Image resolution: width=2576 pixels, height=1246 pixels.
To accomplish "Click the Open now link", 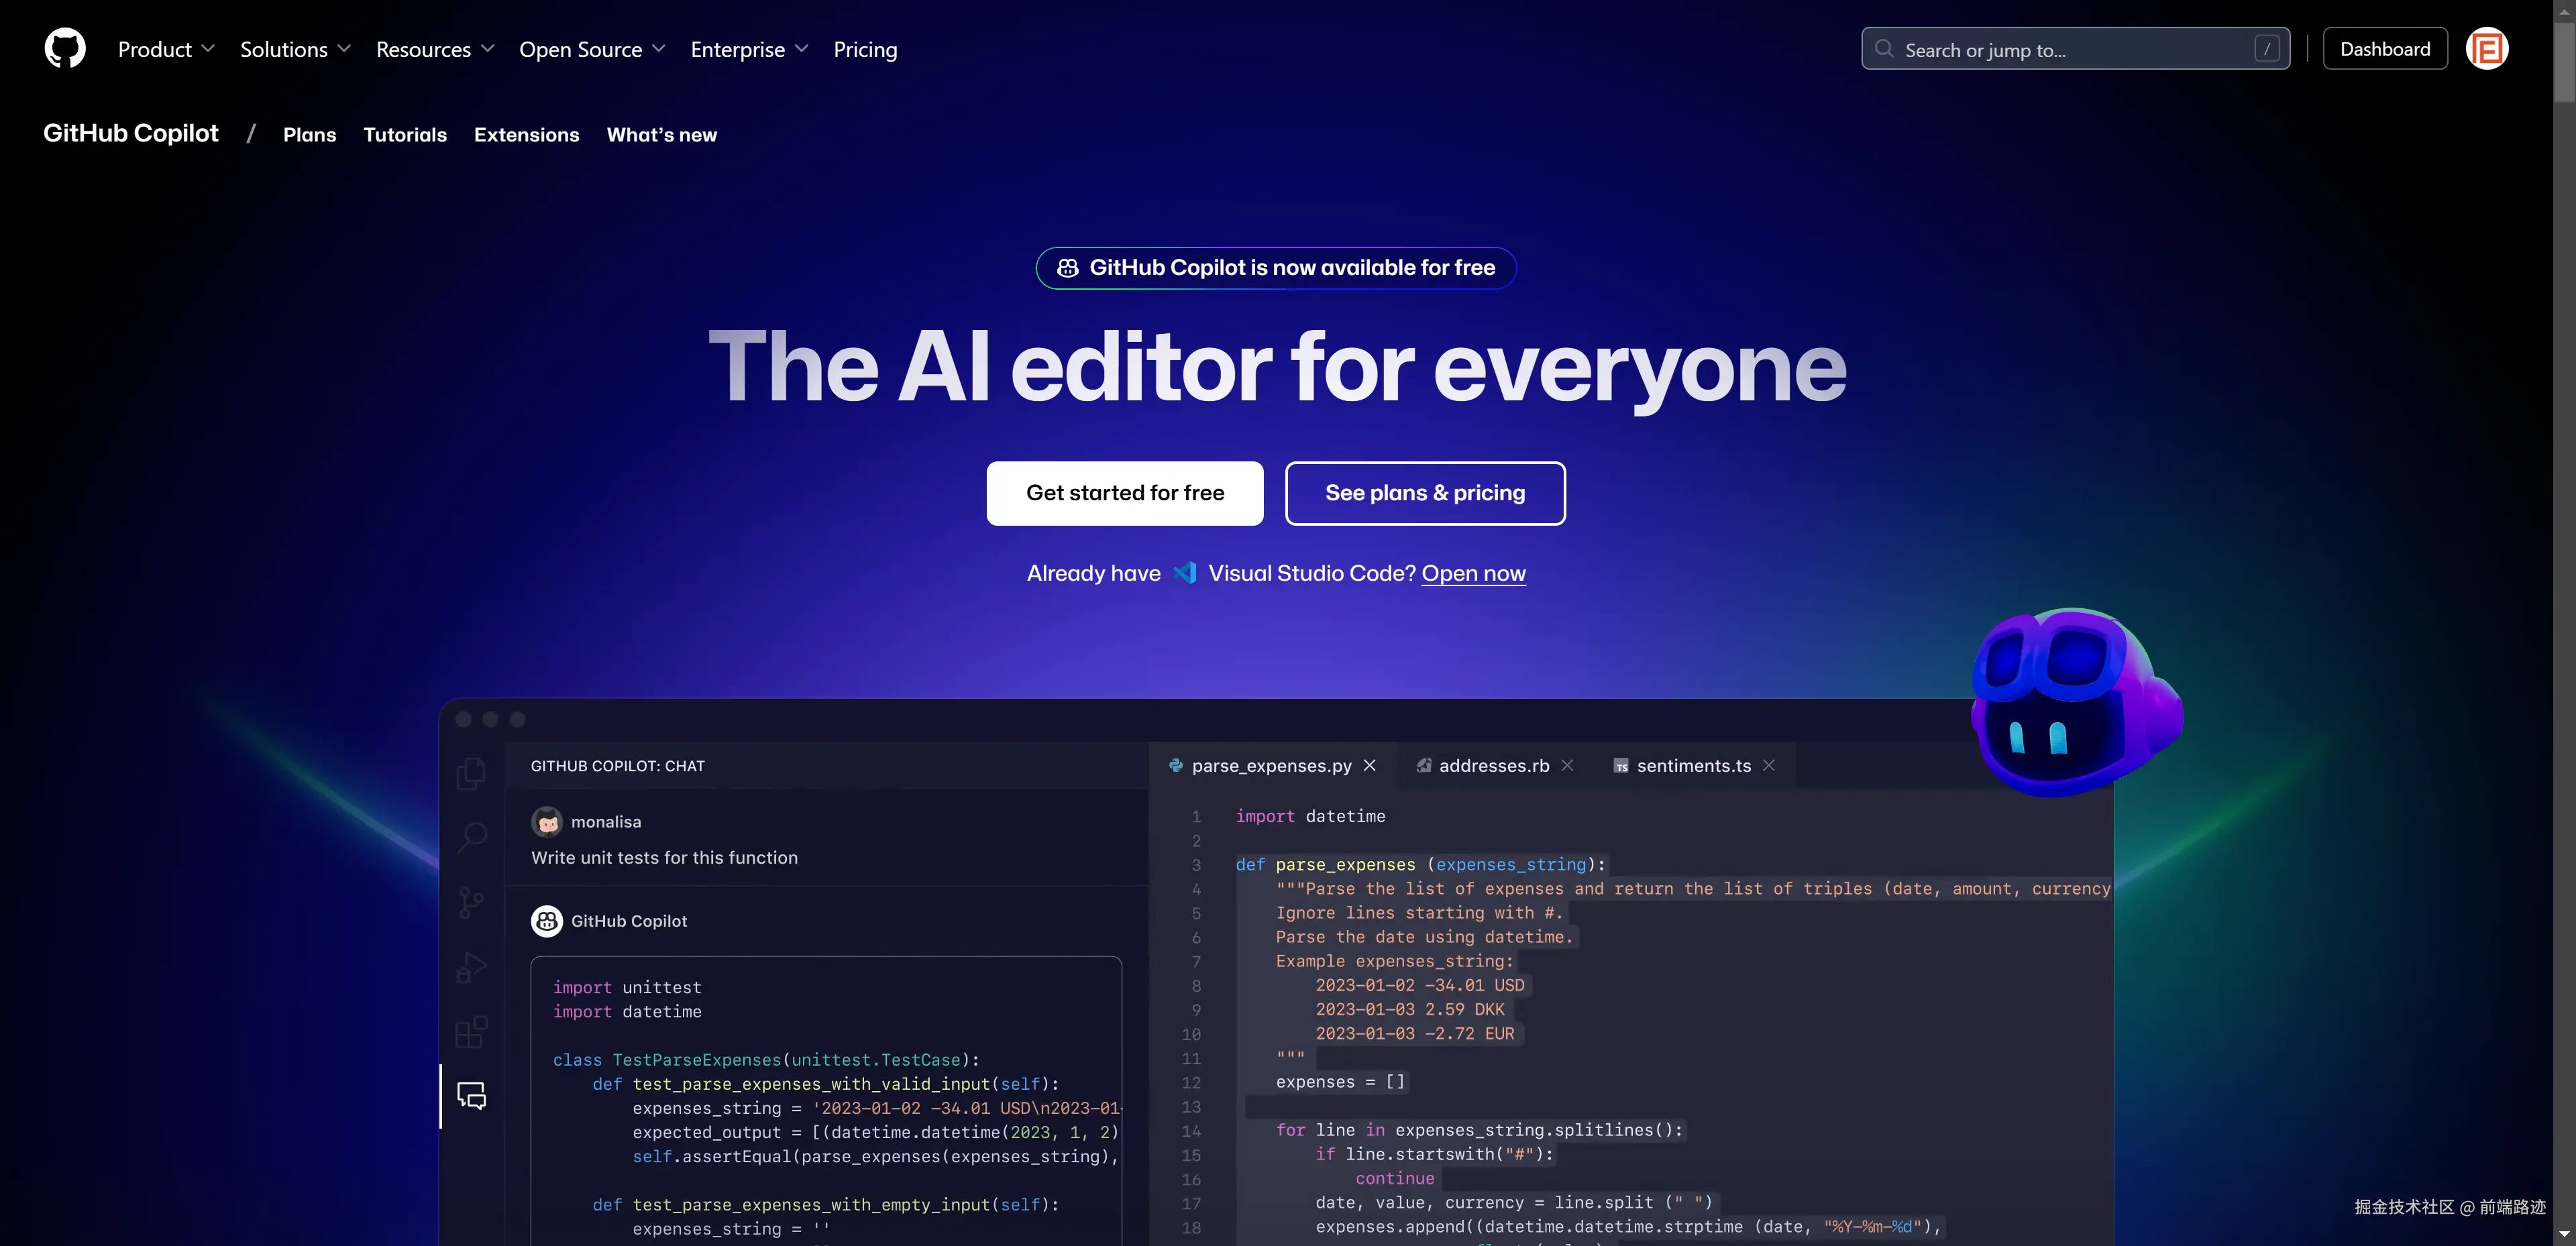I will 1473,574.
